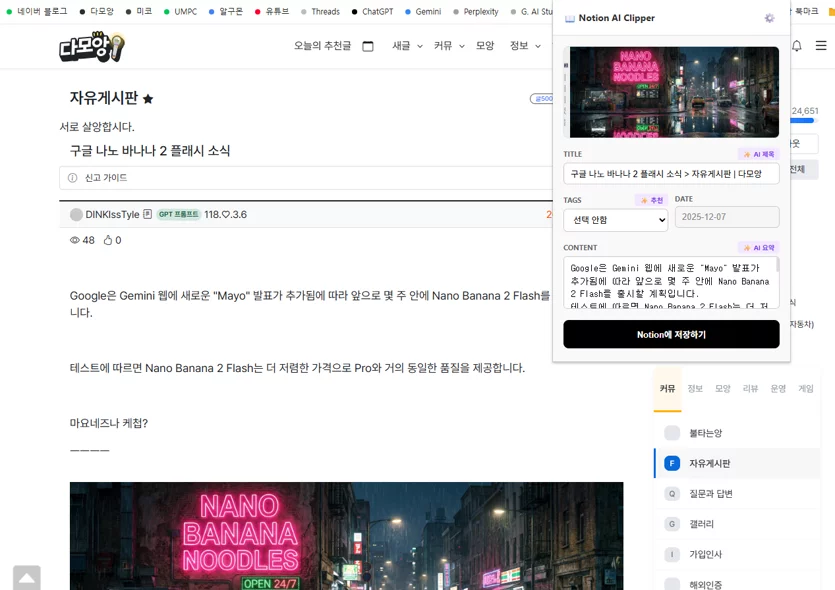Click the thumbs-up like icon

click(x=108, y=240)
